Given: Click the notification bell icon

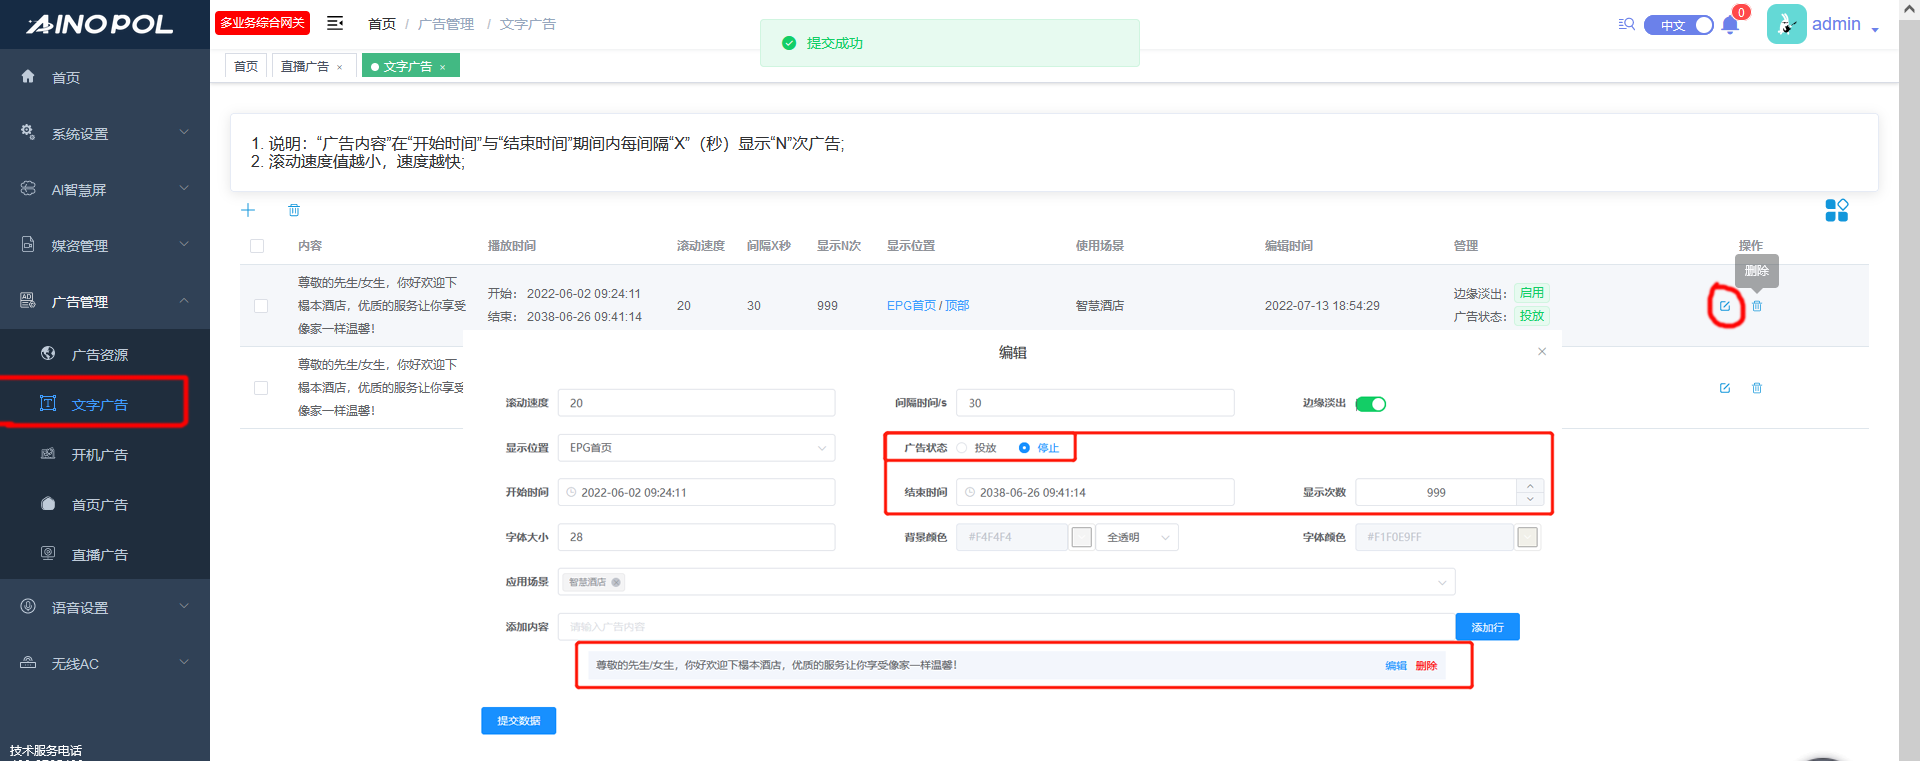Looking at the screenshot, I should click(x=1730, y=25).
